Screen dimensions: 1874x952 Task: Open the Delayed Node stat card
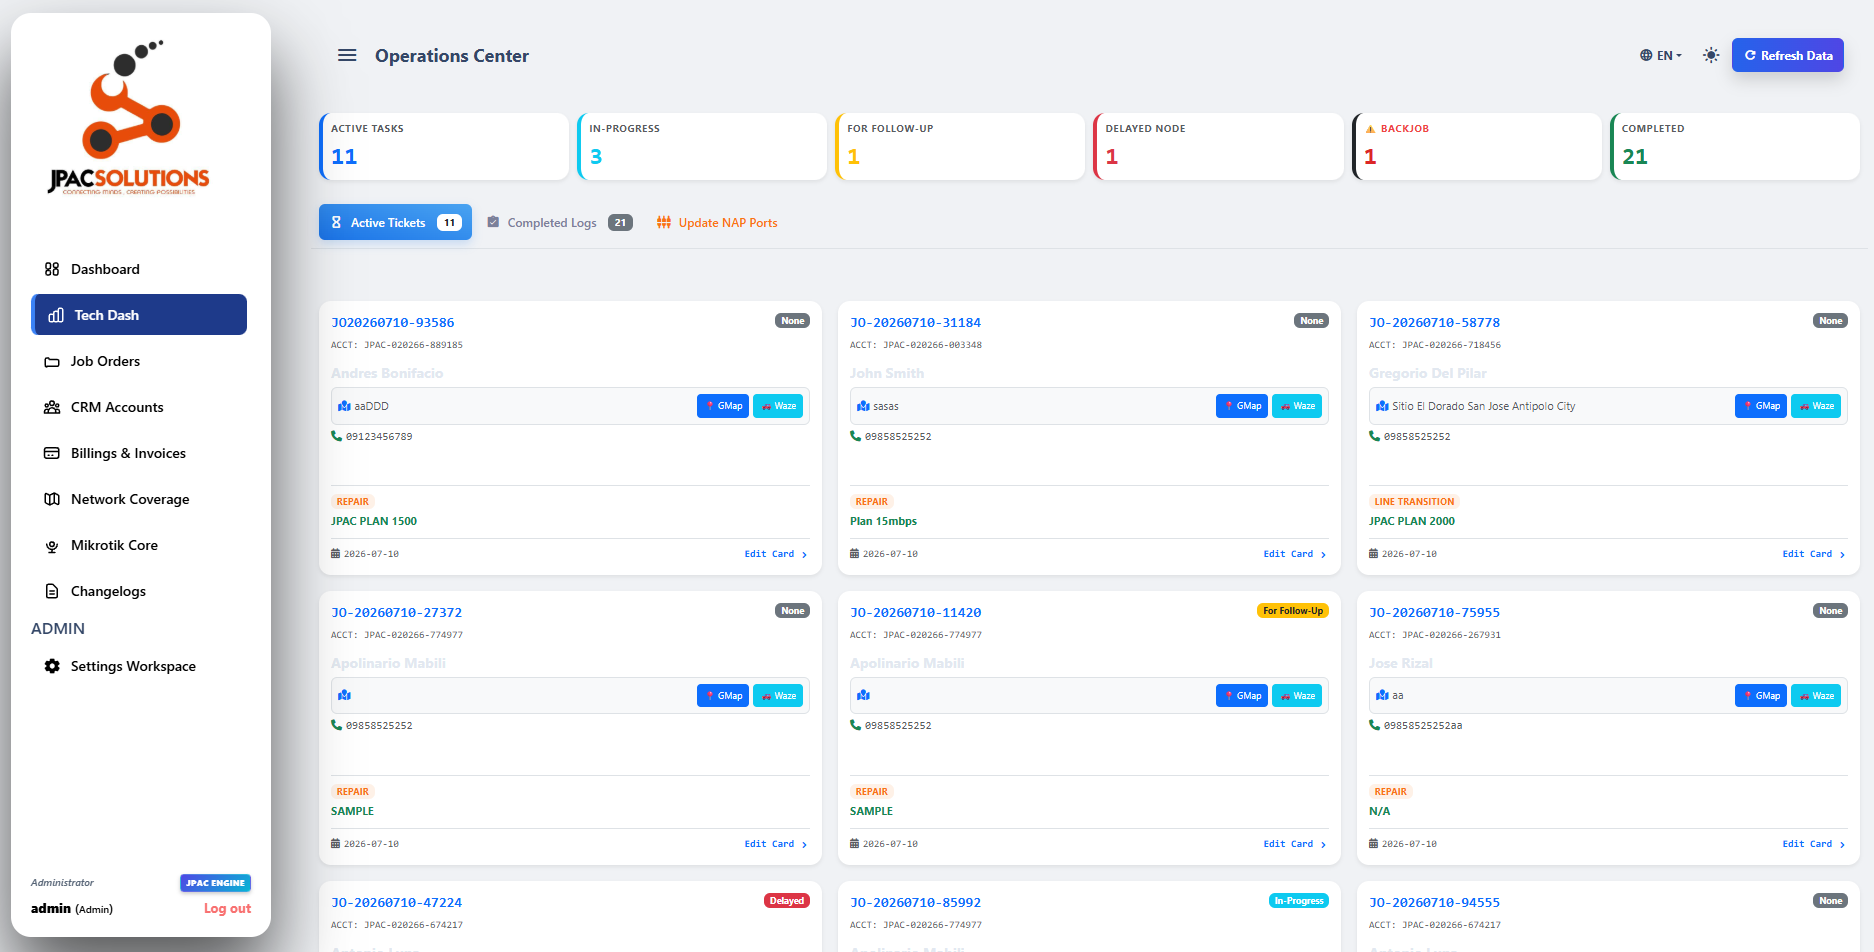pos(1218,146)
